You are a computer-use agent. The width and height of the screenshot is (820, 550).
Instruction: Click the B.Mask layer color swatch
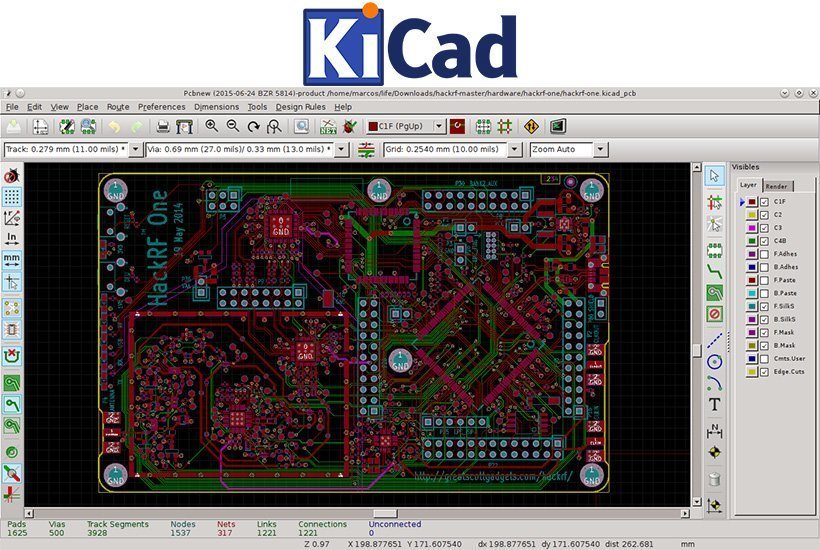pos(752,346)
